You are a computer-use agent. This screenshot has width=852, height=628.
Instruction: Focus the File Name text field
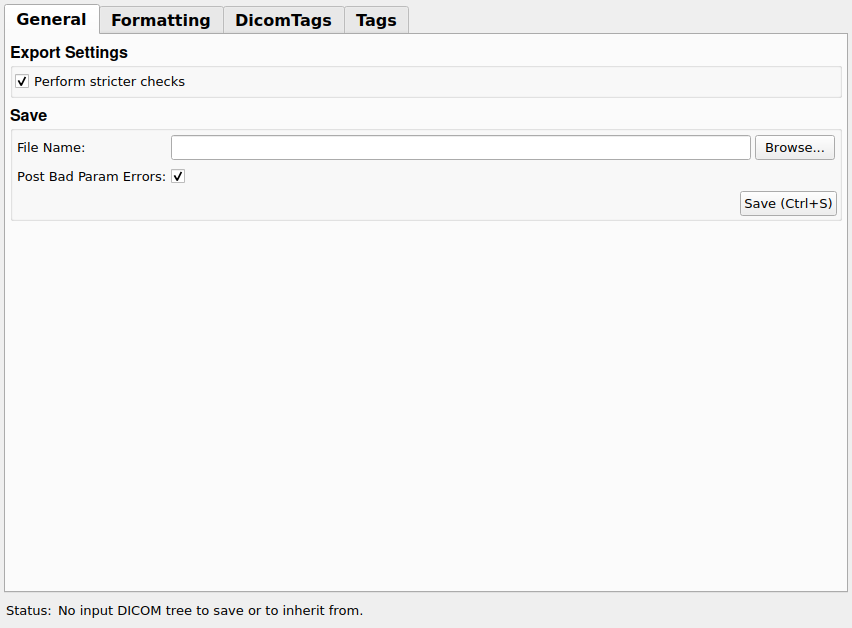click(460, 148)
